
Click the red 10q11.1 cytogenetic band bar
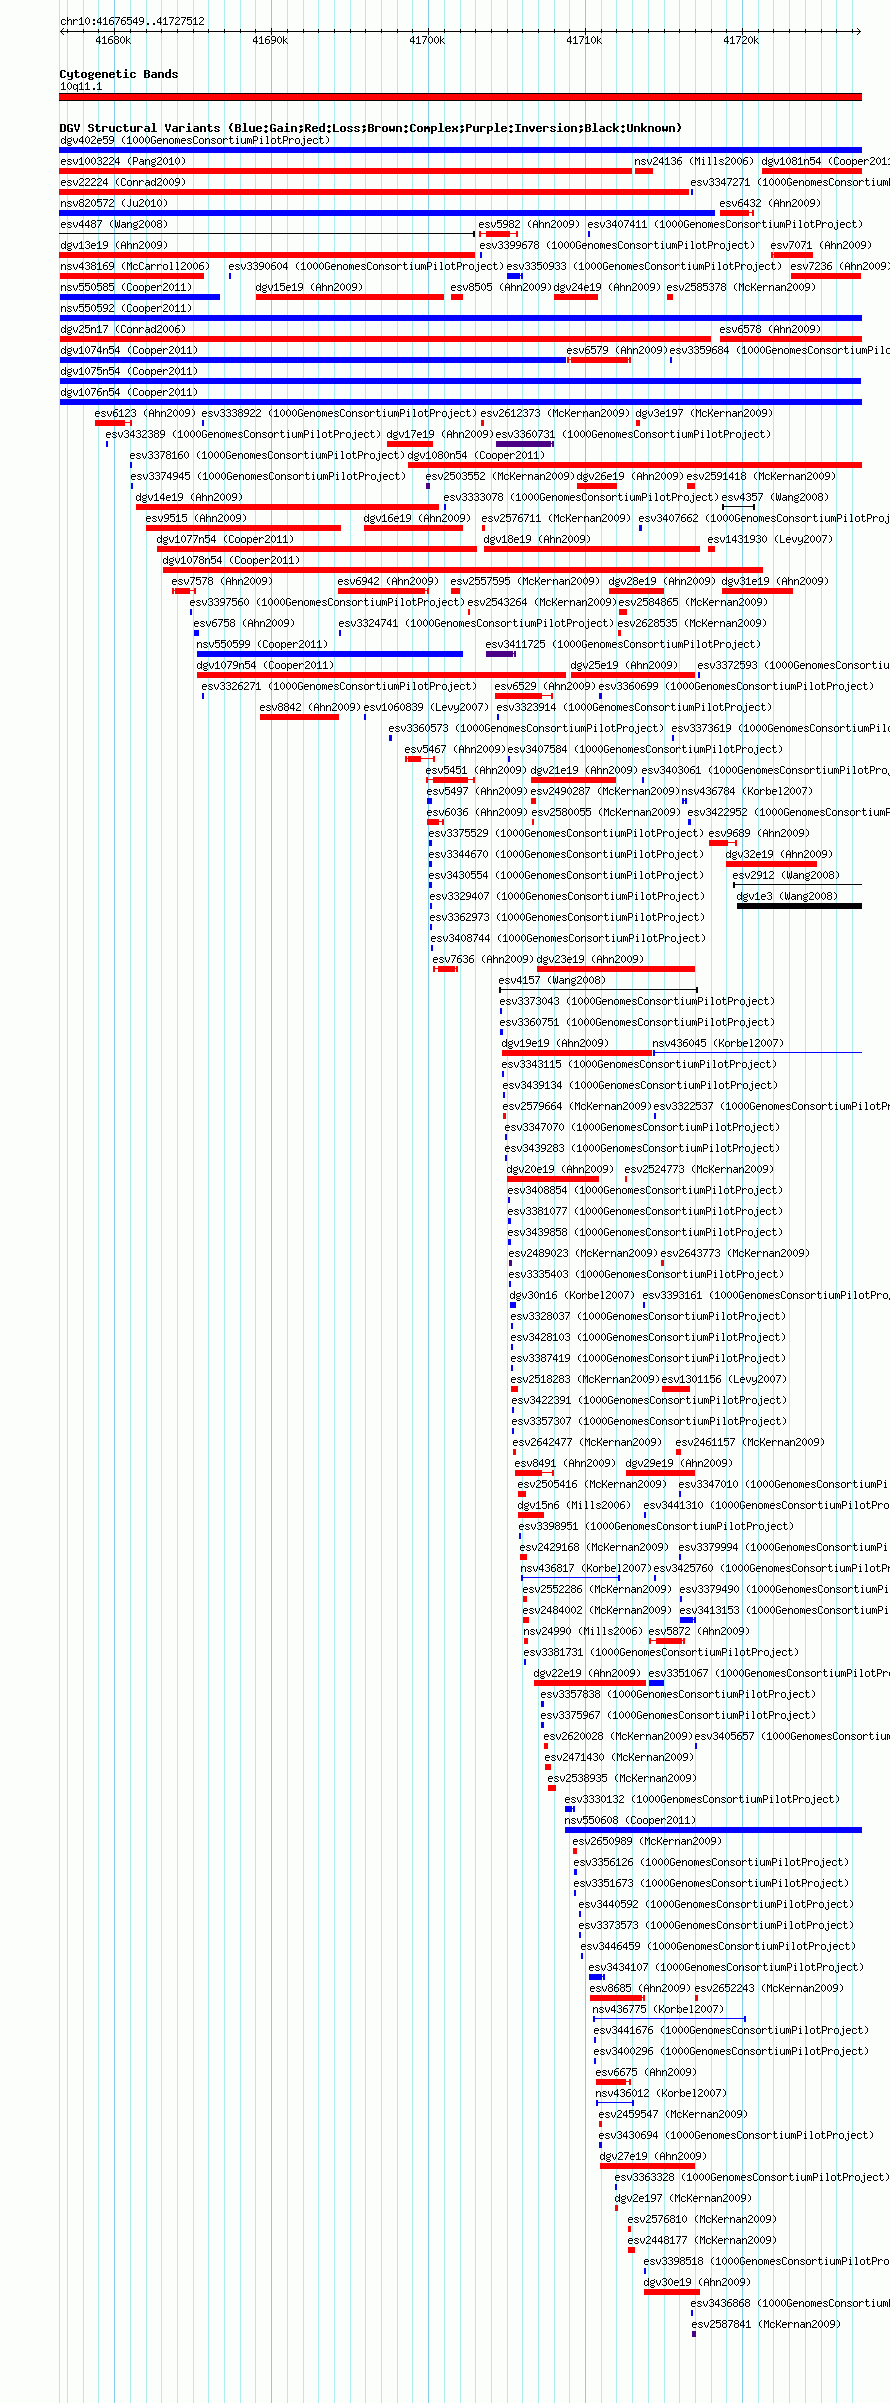[x=460, y=97]
